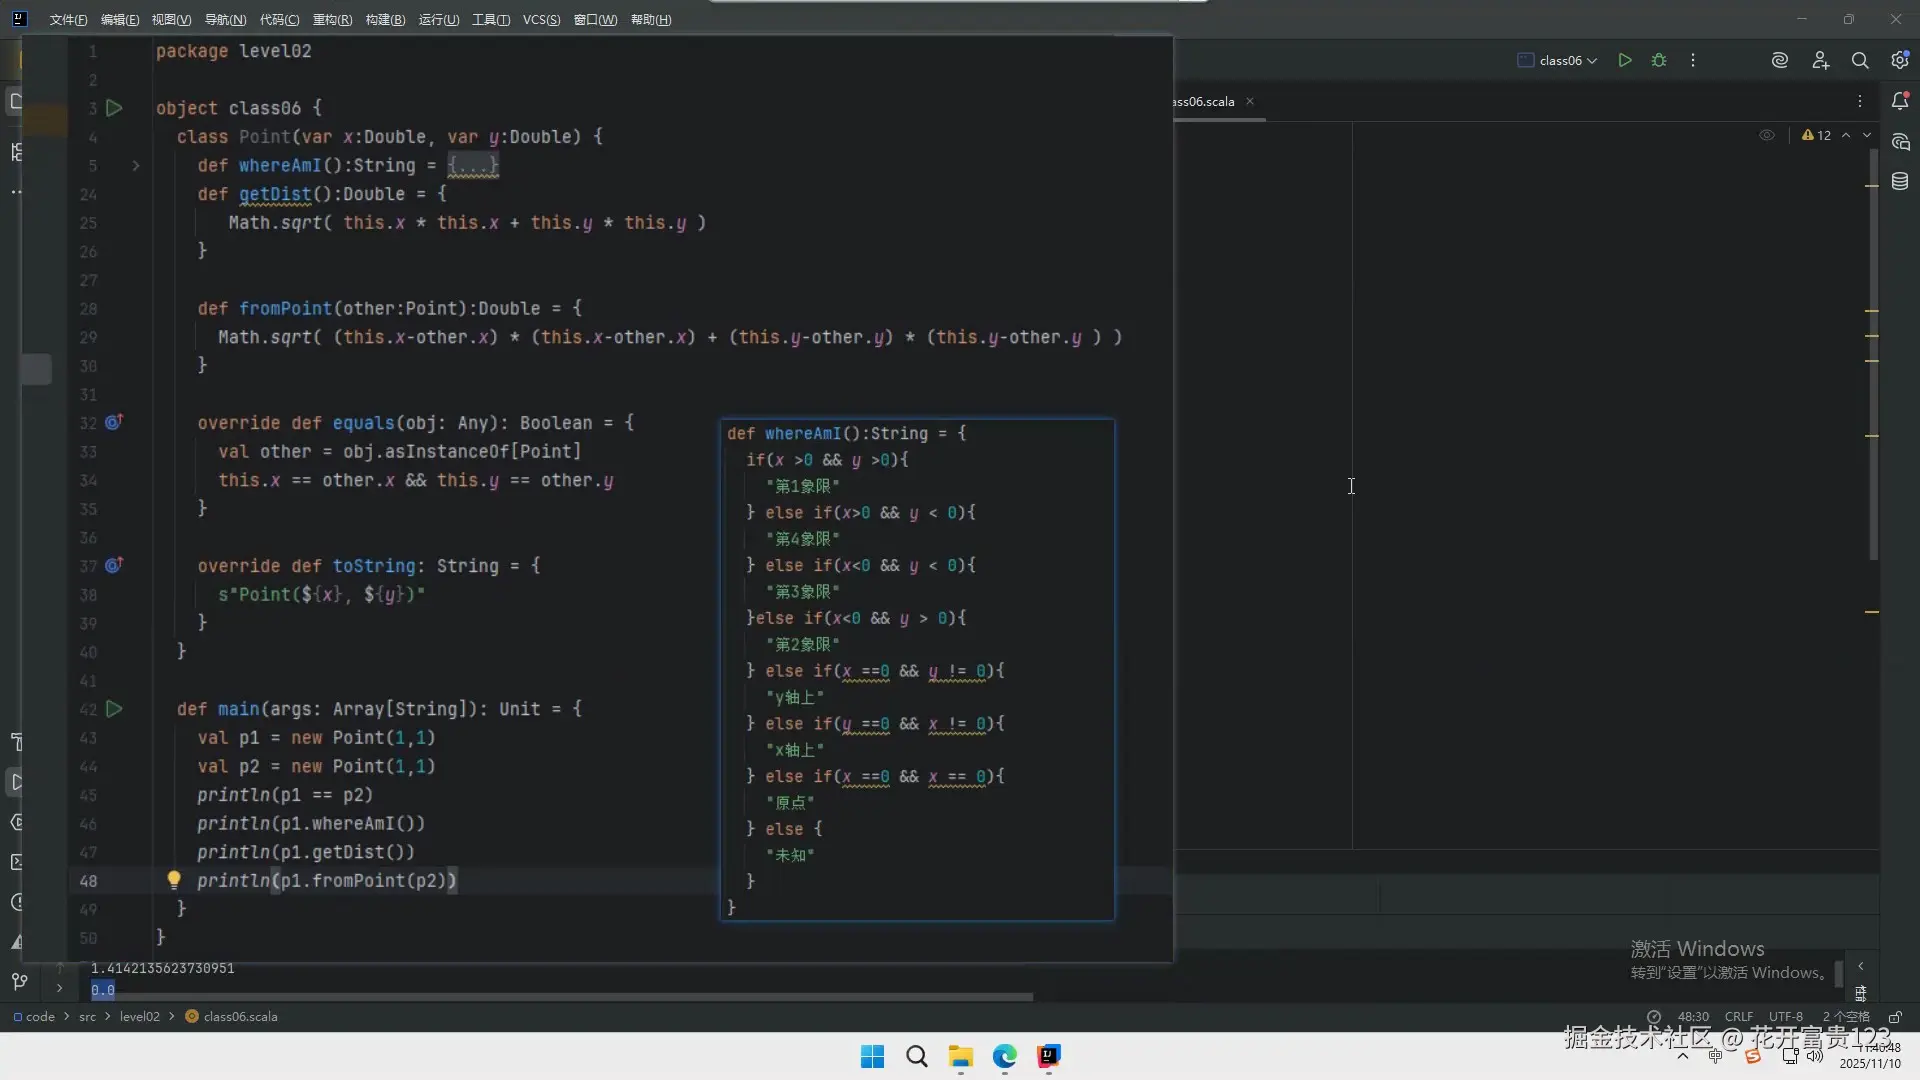The height and width of the screenshot is (1080, 1920).
Task: Start debugging with the bug icon
Action: [1659, 60]
